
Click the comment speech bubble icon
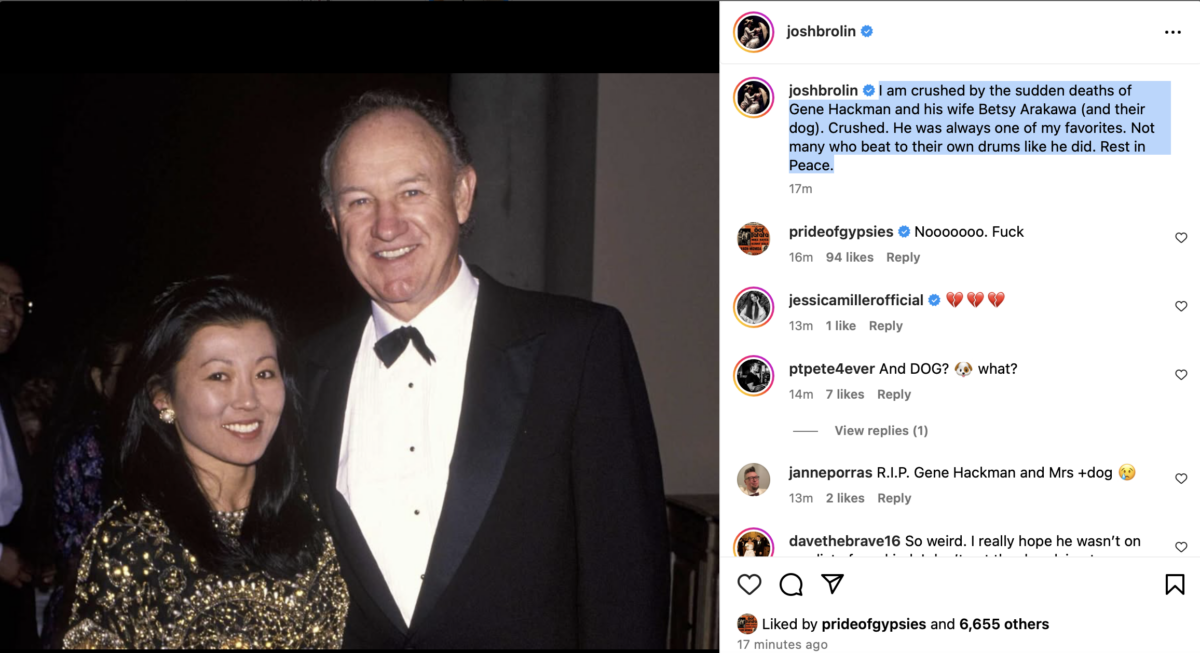tap(791, 584)
